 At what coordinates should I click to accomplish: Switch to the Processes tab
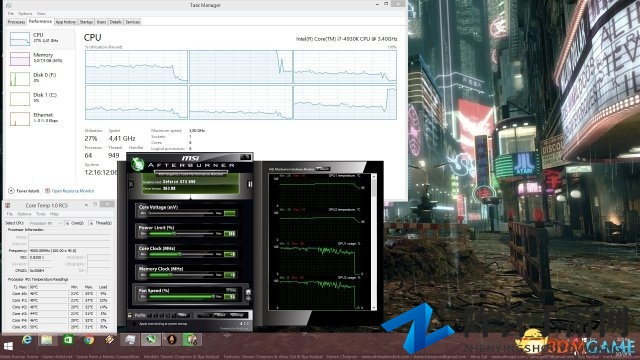pyautogui.click(x=16, y=22)
